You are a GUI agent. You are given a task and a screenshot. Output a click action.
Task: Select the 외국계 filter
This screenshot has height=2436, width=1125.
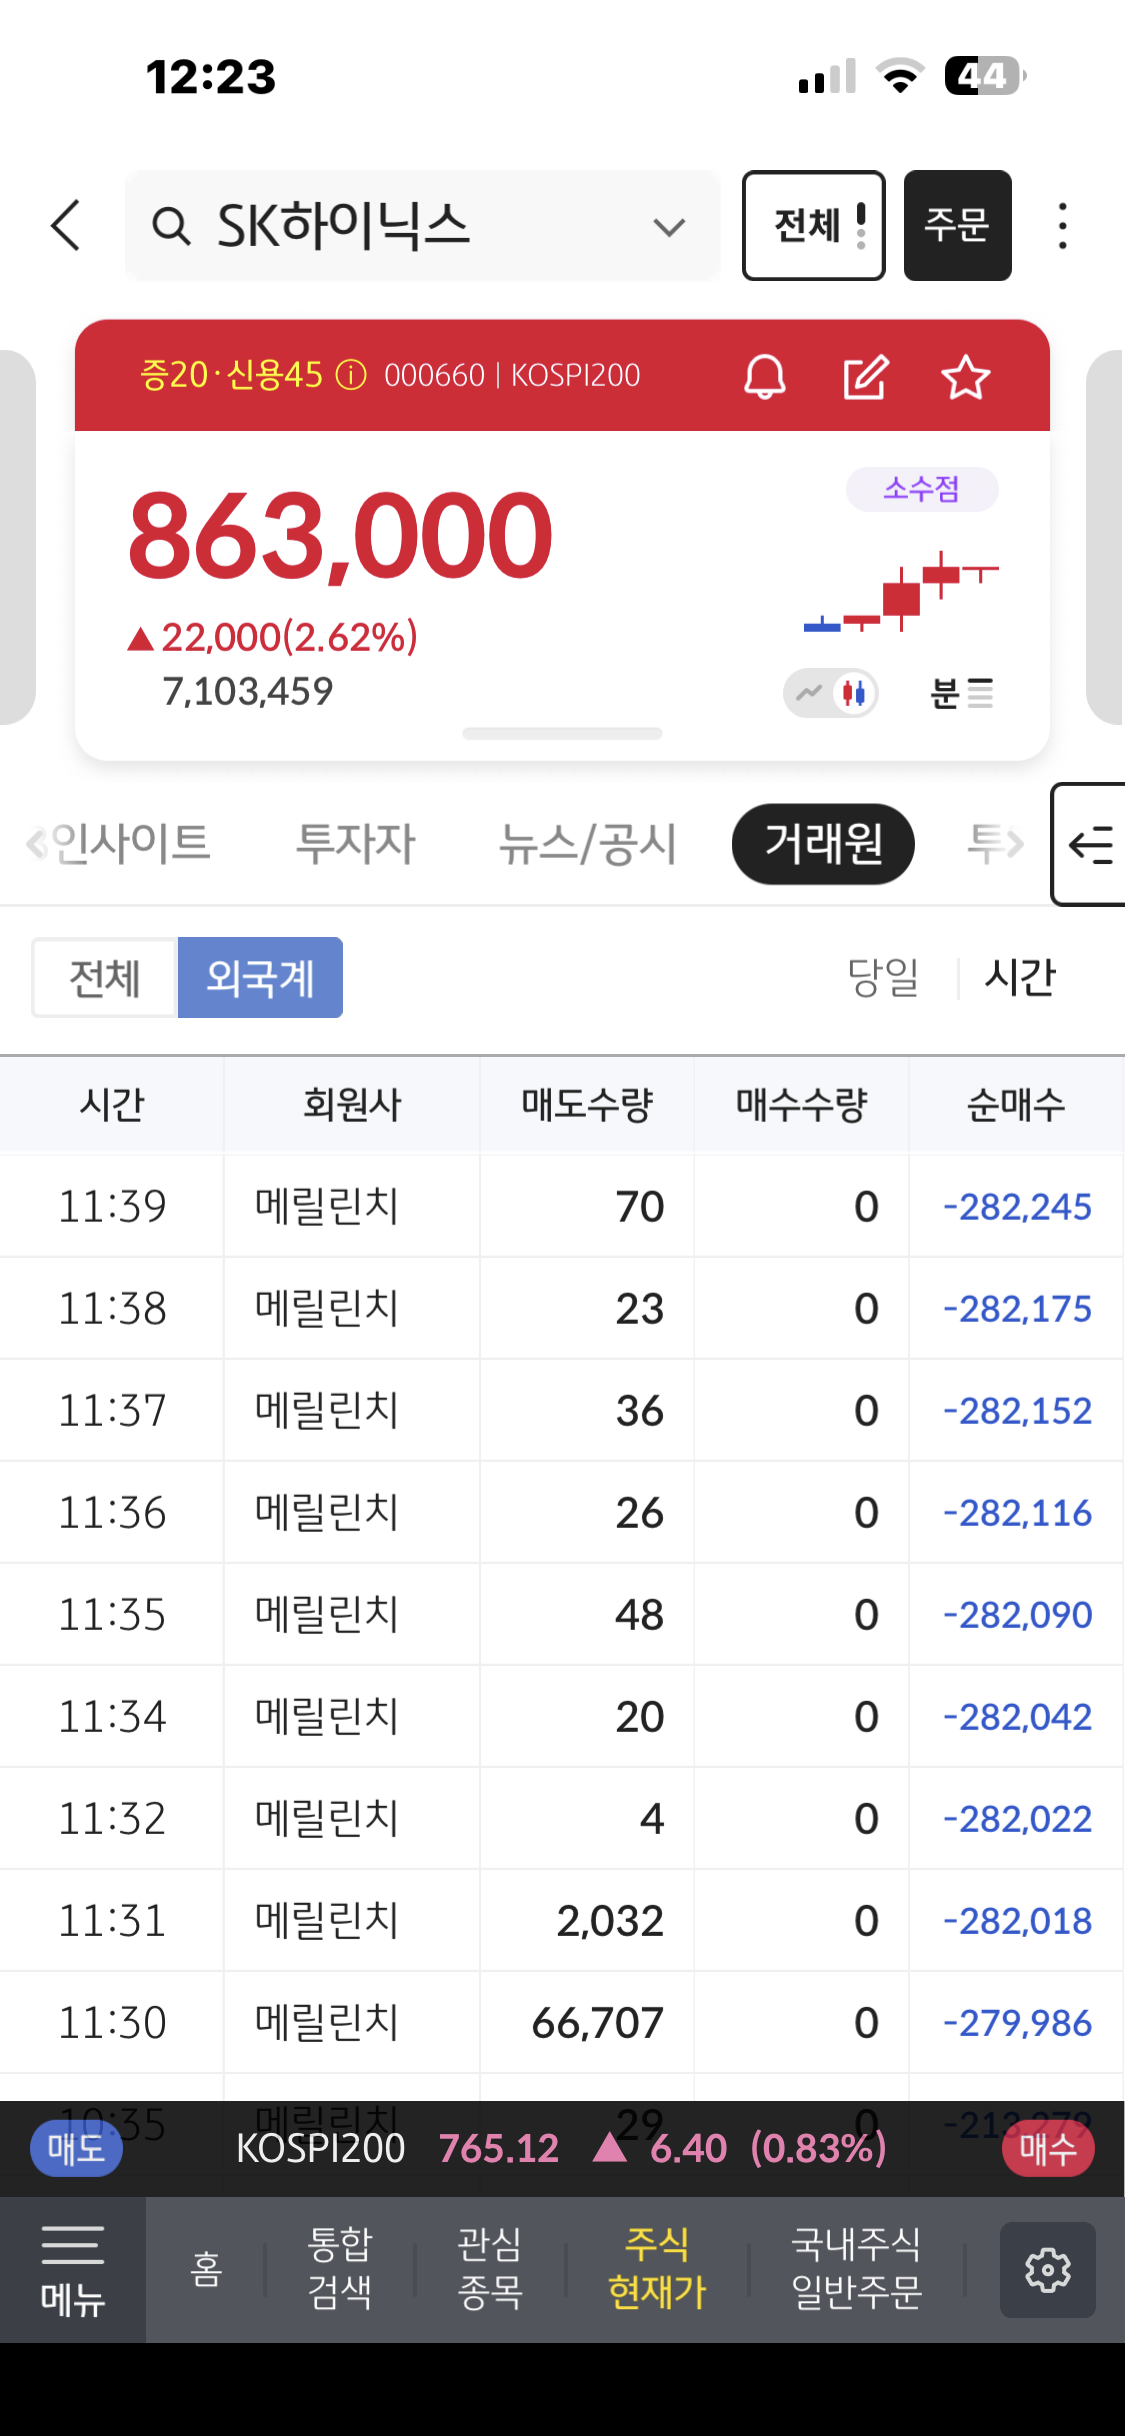(x=260, y=977)
